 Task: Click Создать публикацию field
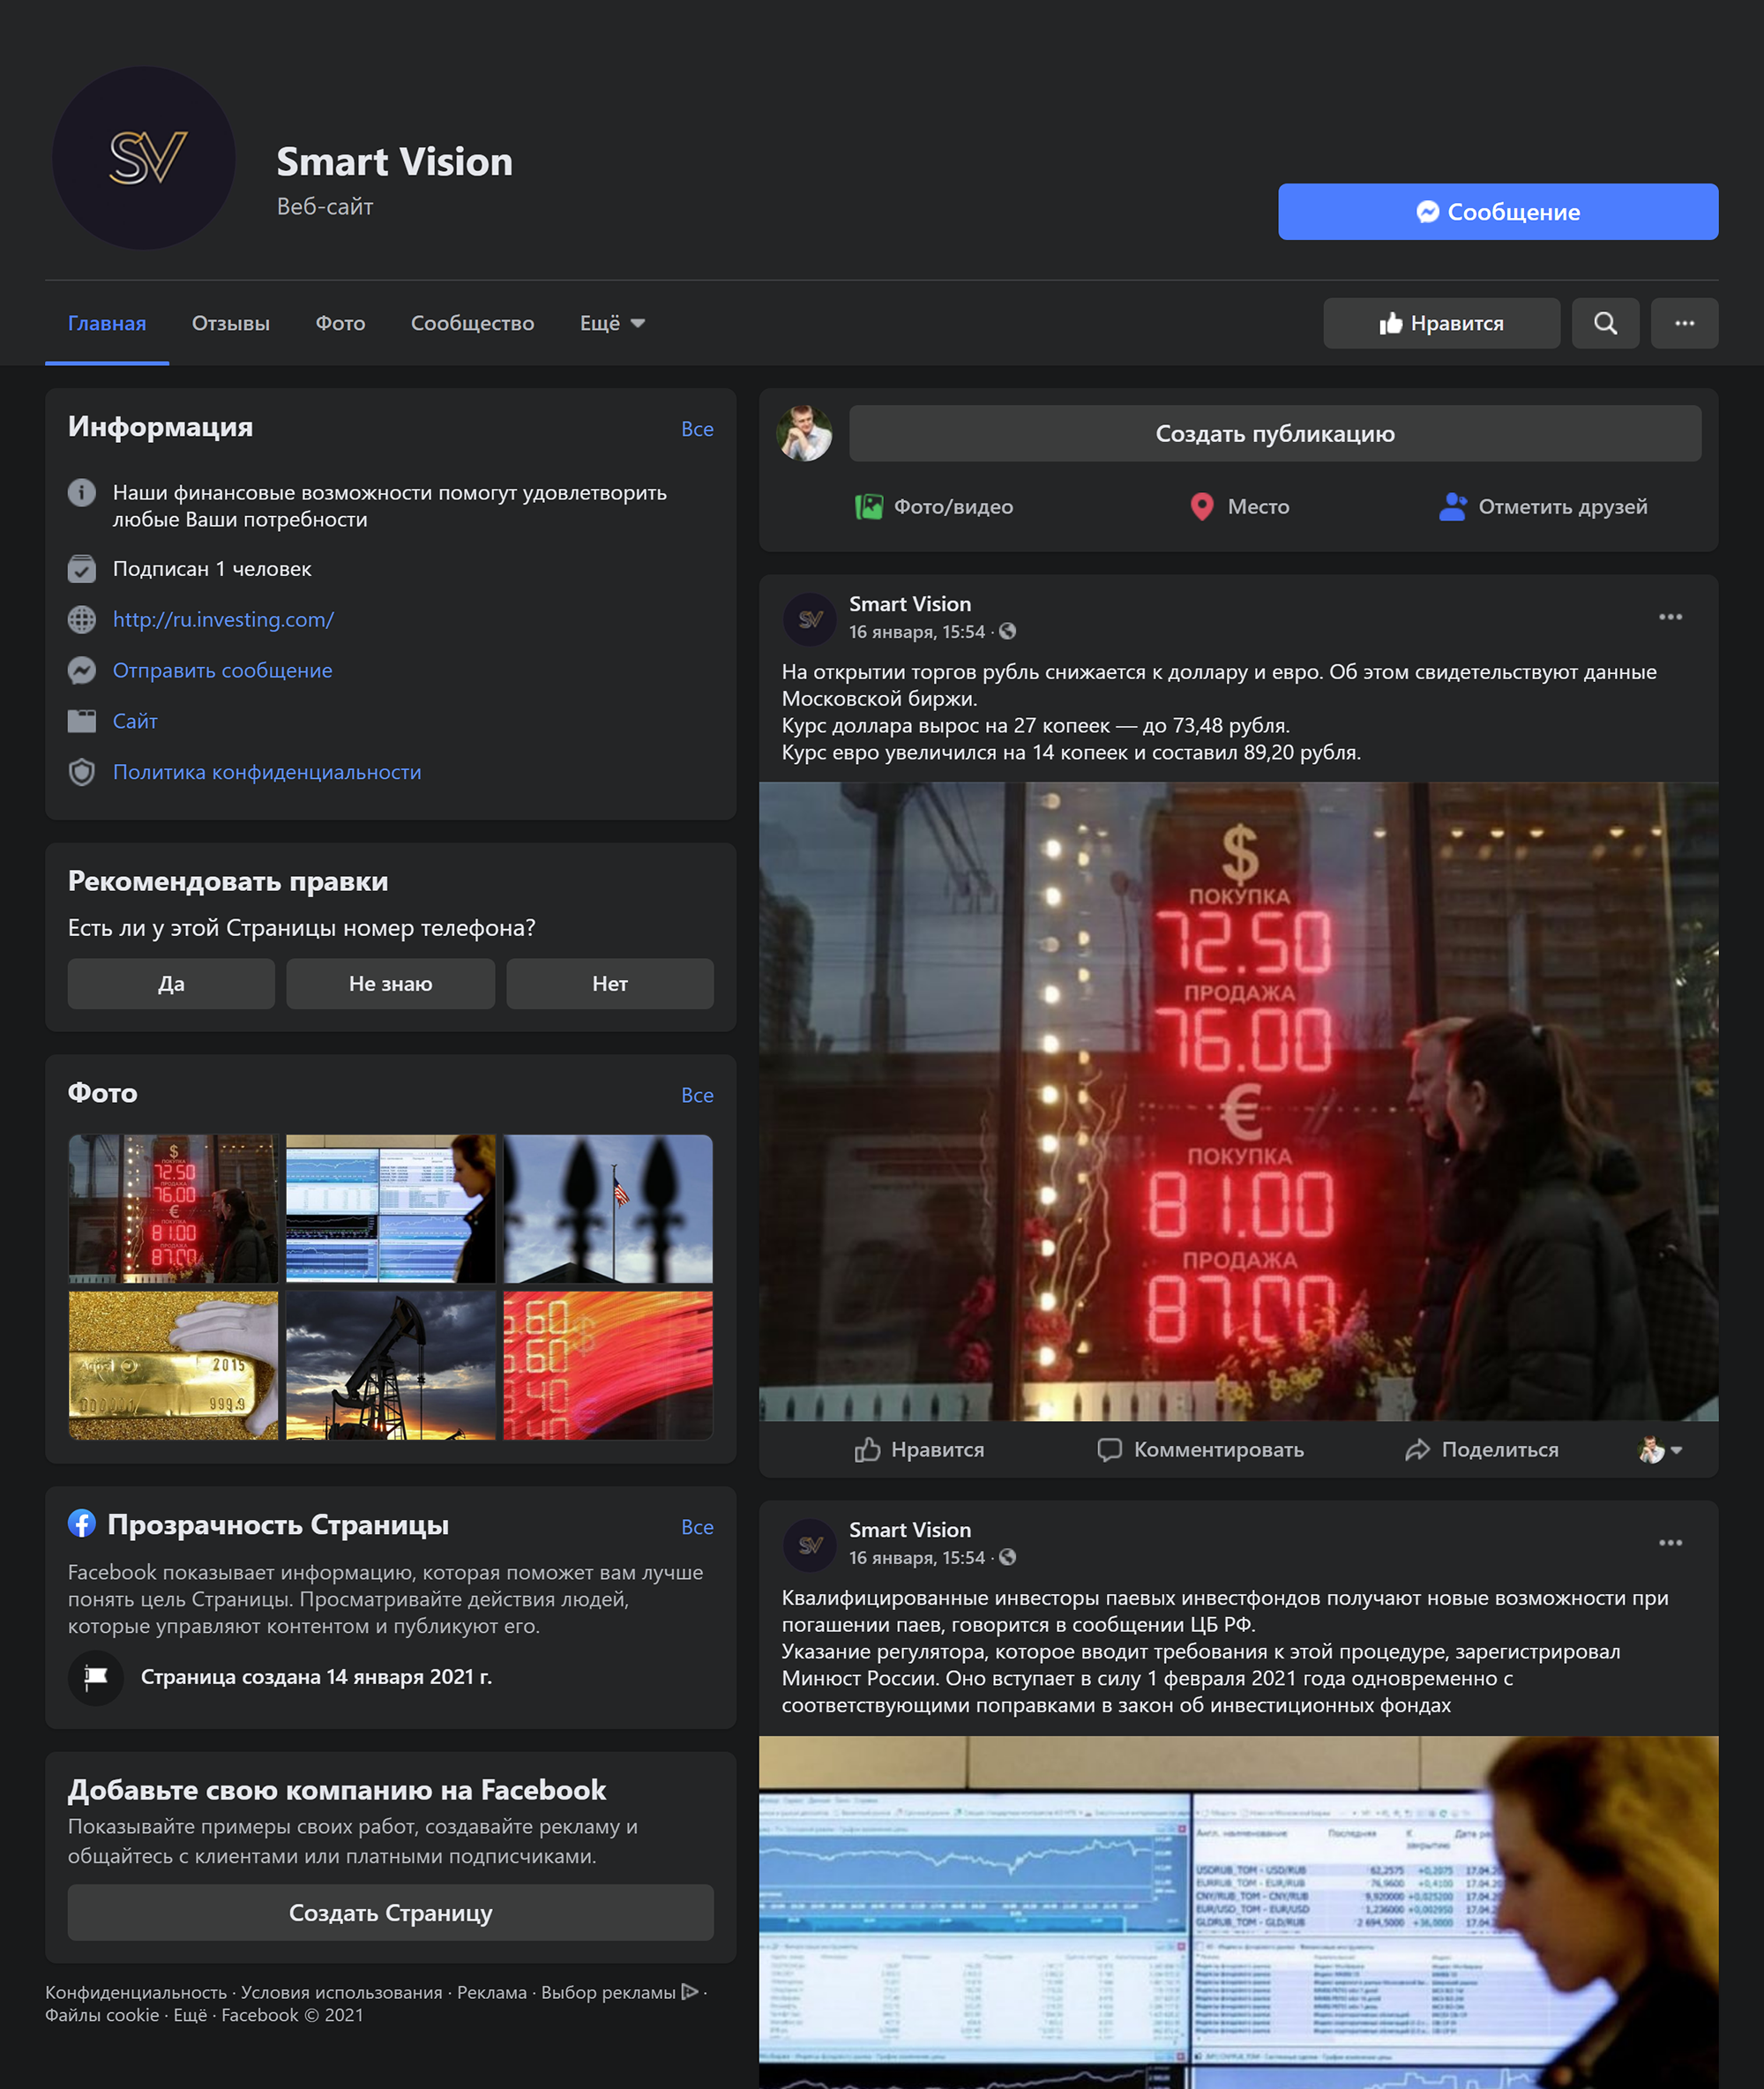[1275, 433]
